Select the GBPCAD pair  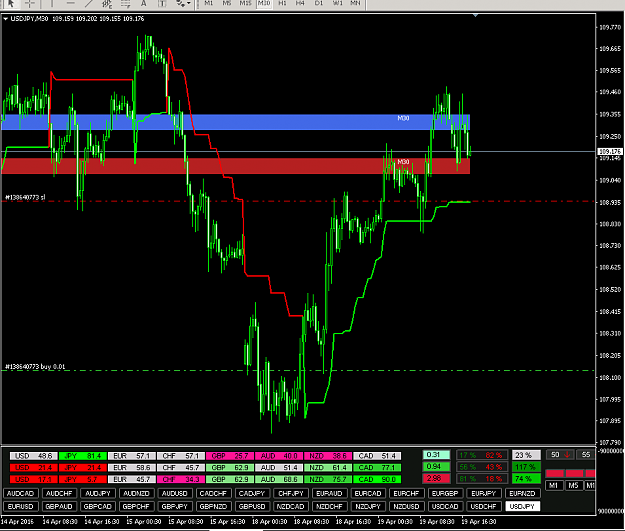[x=98, y=506]
